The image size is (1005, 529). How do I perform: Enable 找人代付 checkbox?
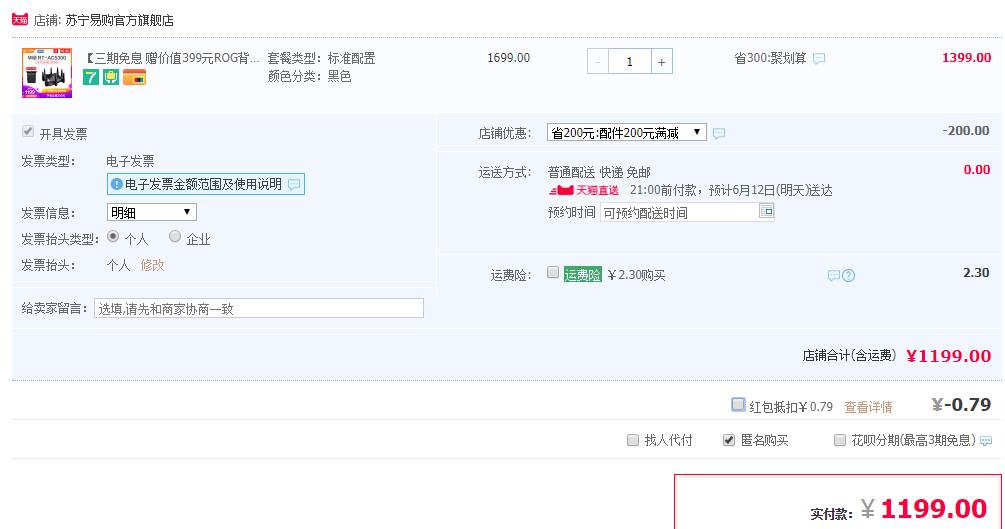pos(633,440)
